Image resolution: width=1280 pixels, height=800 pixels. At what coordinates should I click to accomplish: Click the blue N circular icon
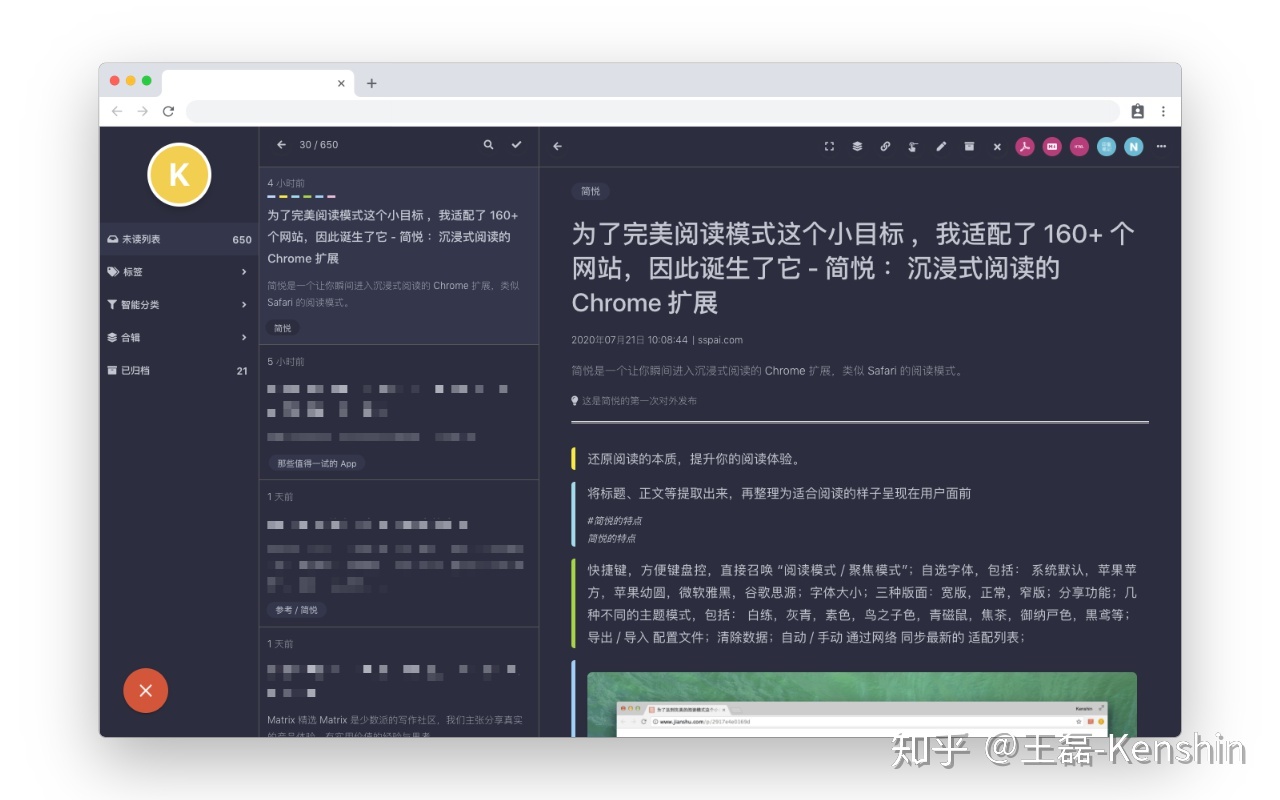[1133, 146]
